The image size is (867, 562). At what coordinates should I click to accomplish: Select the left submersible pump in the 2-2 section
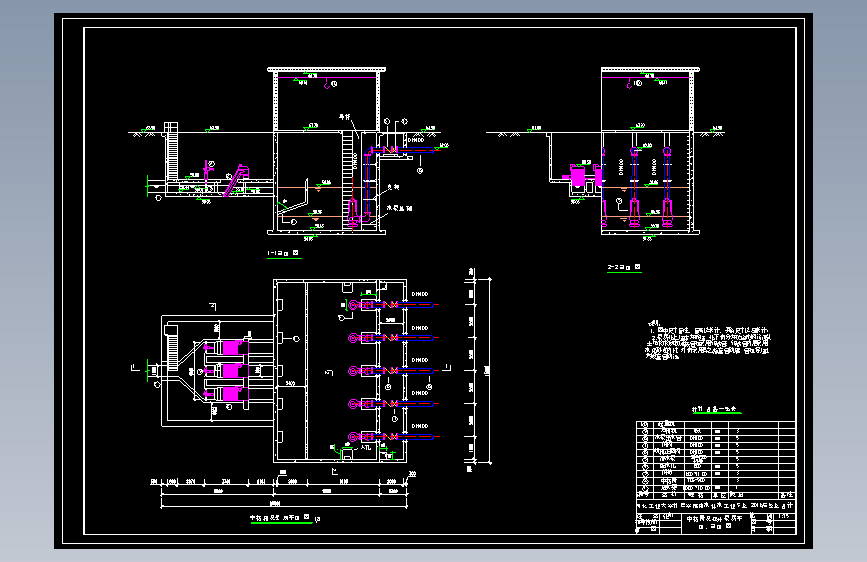point(635,213)
